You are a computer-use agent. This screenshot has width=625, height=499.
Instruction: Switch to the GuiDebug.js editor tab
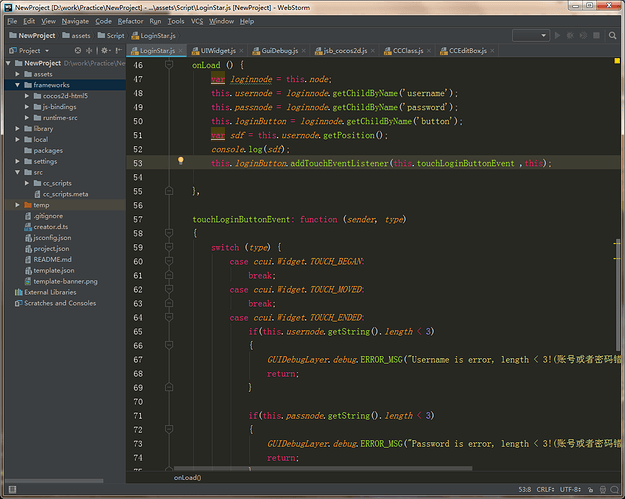(x=273, y=50)
